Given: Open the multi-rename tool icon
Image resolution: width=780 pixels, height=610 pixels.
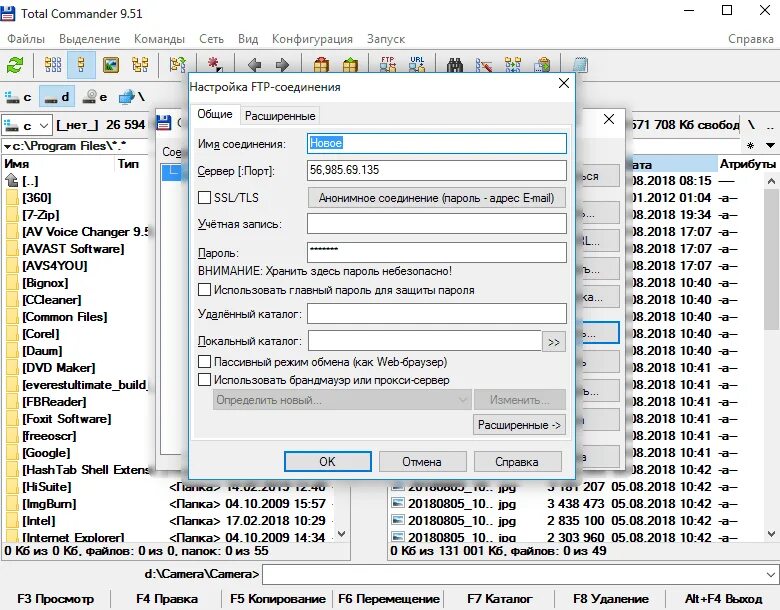Looking at the screenshot, I should coord(484,65).
